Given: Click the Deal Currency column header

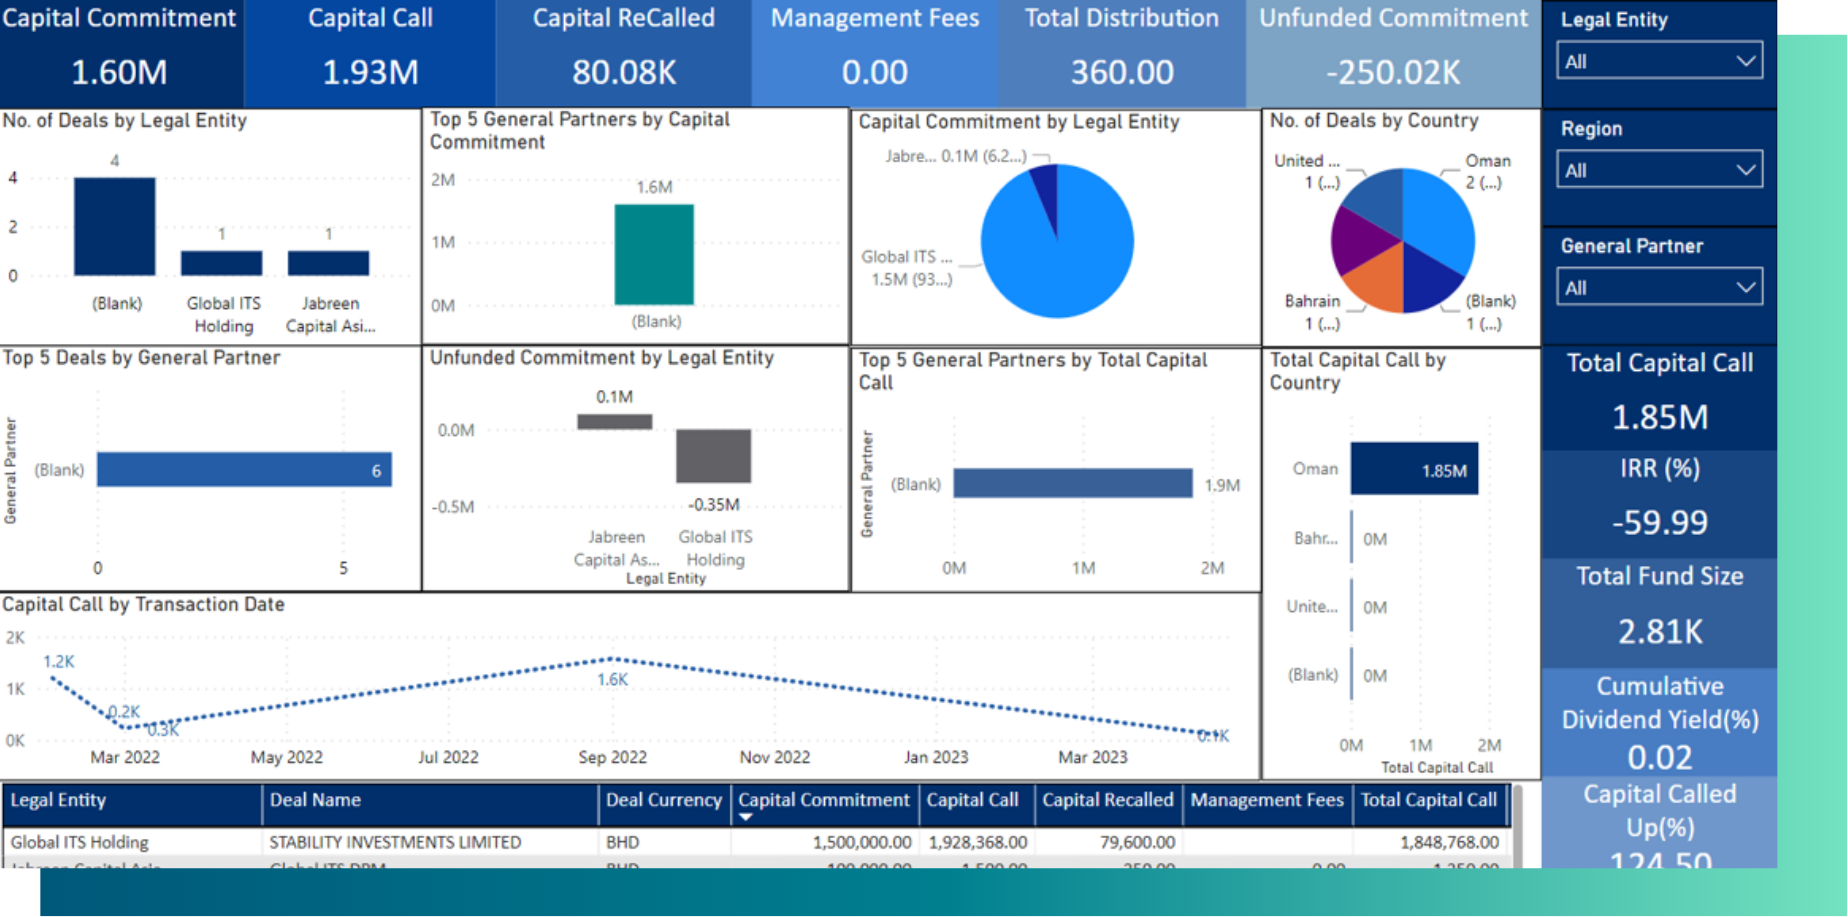Looking at the screenshot, I should 663,800.
